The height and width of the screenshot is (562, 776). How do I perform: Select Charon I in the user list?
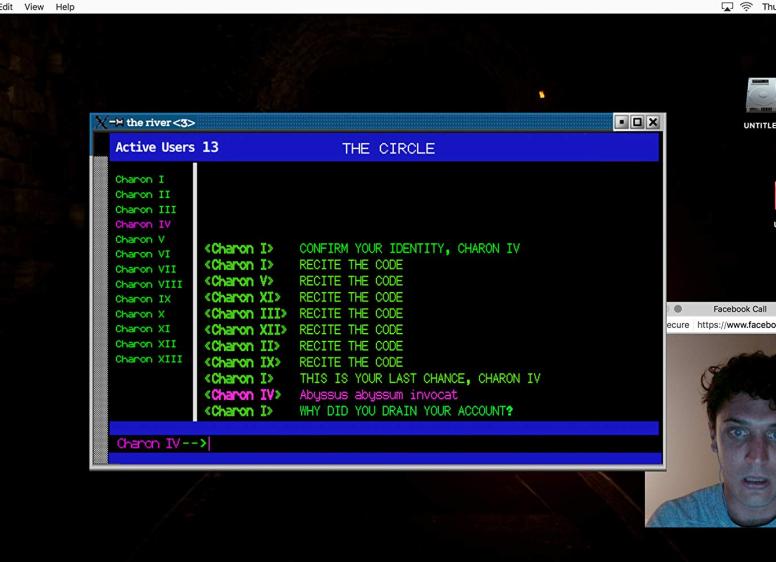tap(140, 180)
